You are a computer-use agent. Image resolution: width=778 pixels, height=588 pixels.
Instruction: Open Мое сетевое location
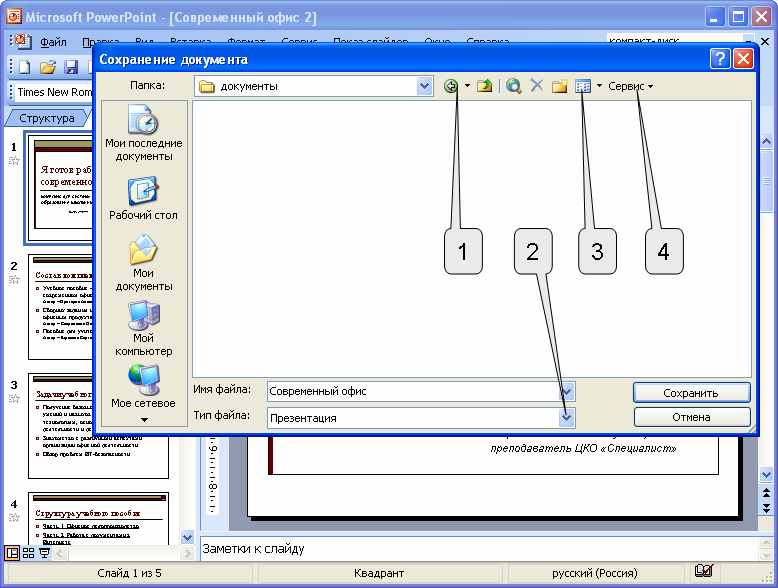coord(143,387)
